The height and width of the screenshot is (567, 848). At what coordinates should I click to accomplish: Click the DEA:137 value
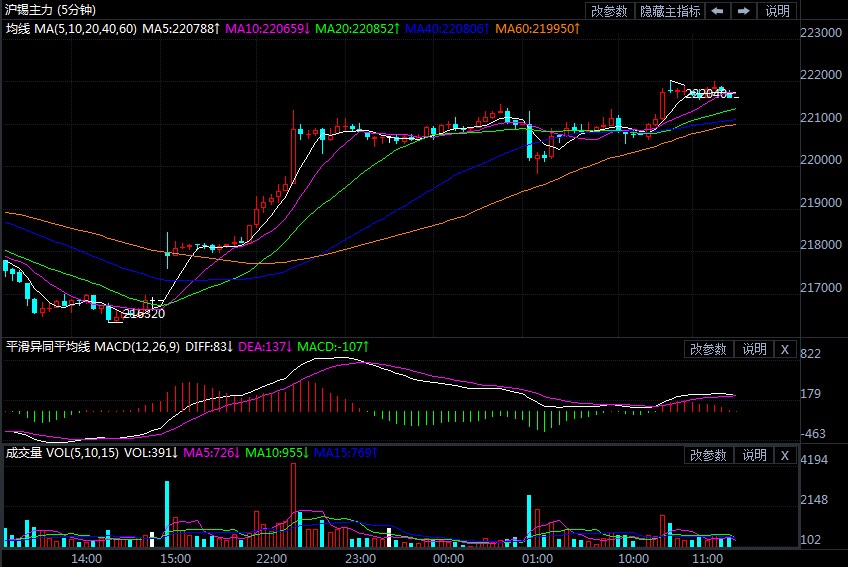(x=265, y=347)
